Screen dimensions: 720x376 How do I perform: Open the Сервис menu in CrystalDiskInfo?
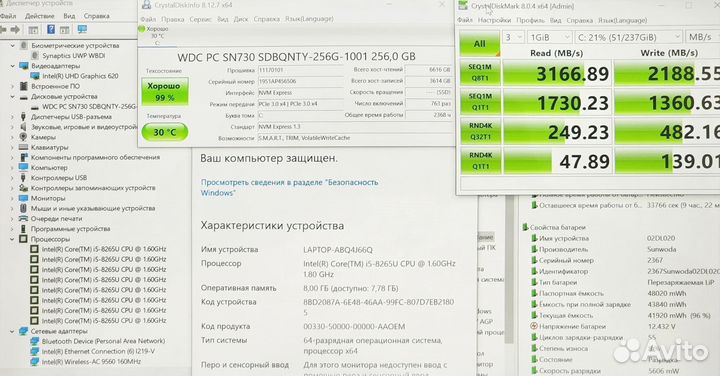(x=201, y=19)
